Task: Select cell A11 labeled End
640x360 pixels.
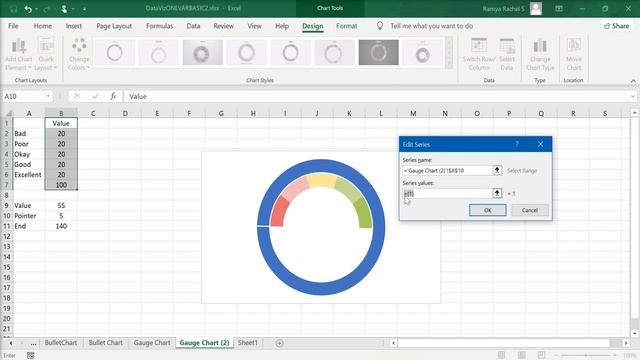Action: (x=29, y=226)
